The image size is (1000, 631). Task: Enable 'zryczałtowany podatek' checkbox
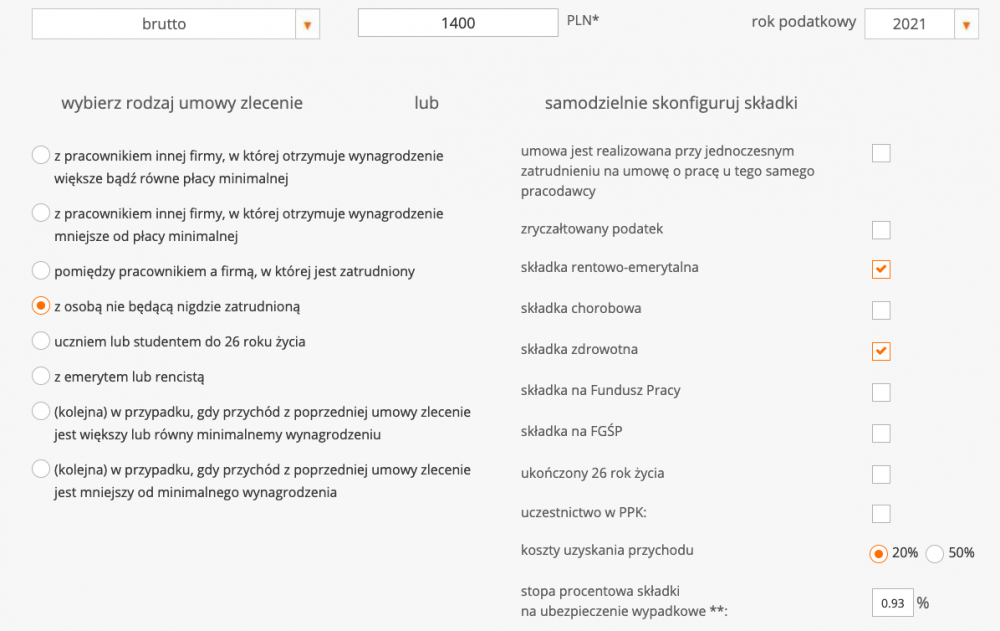tap(881, 230)
